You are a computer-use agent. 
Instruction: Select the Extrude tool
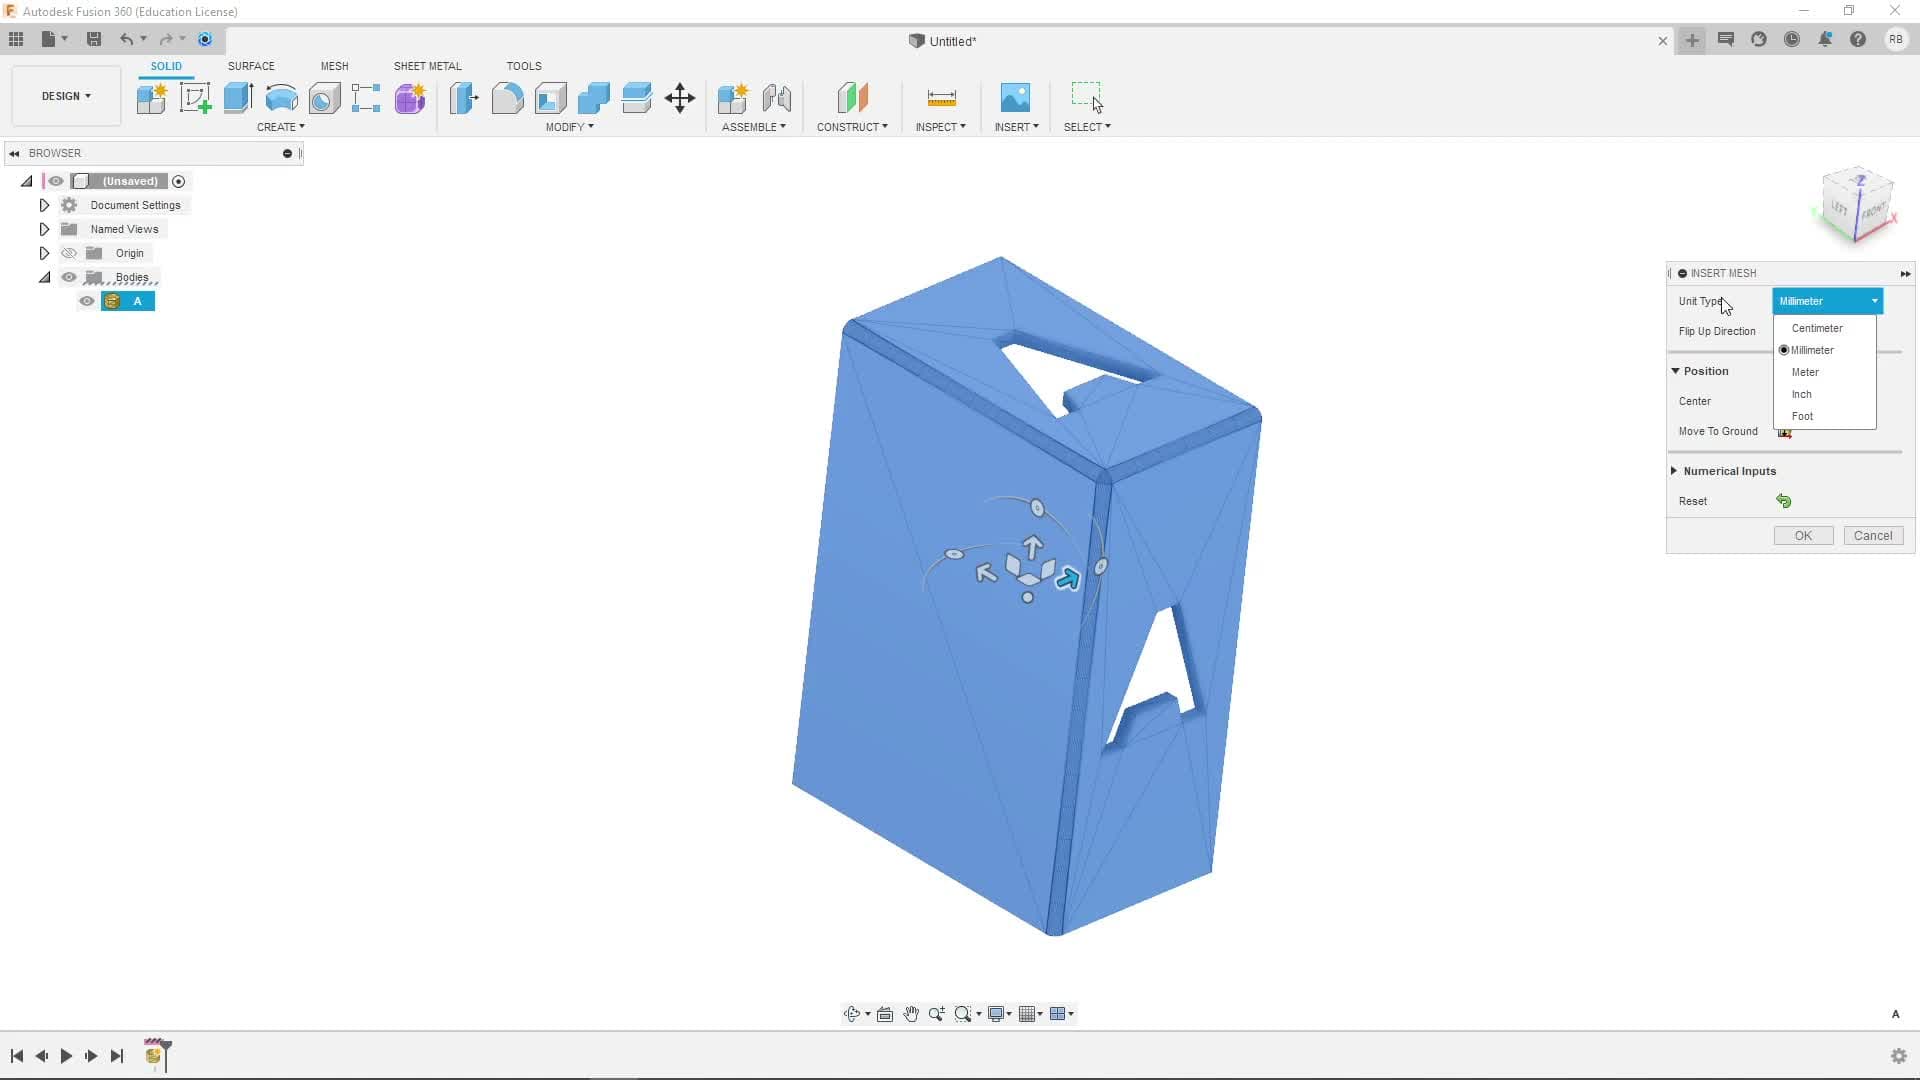point(238,98)
